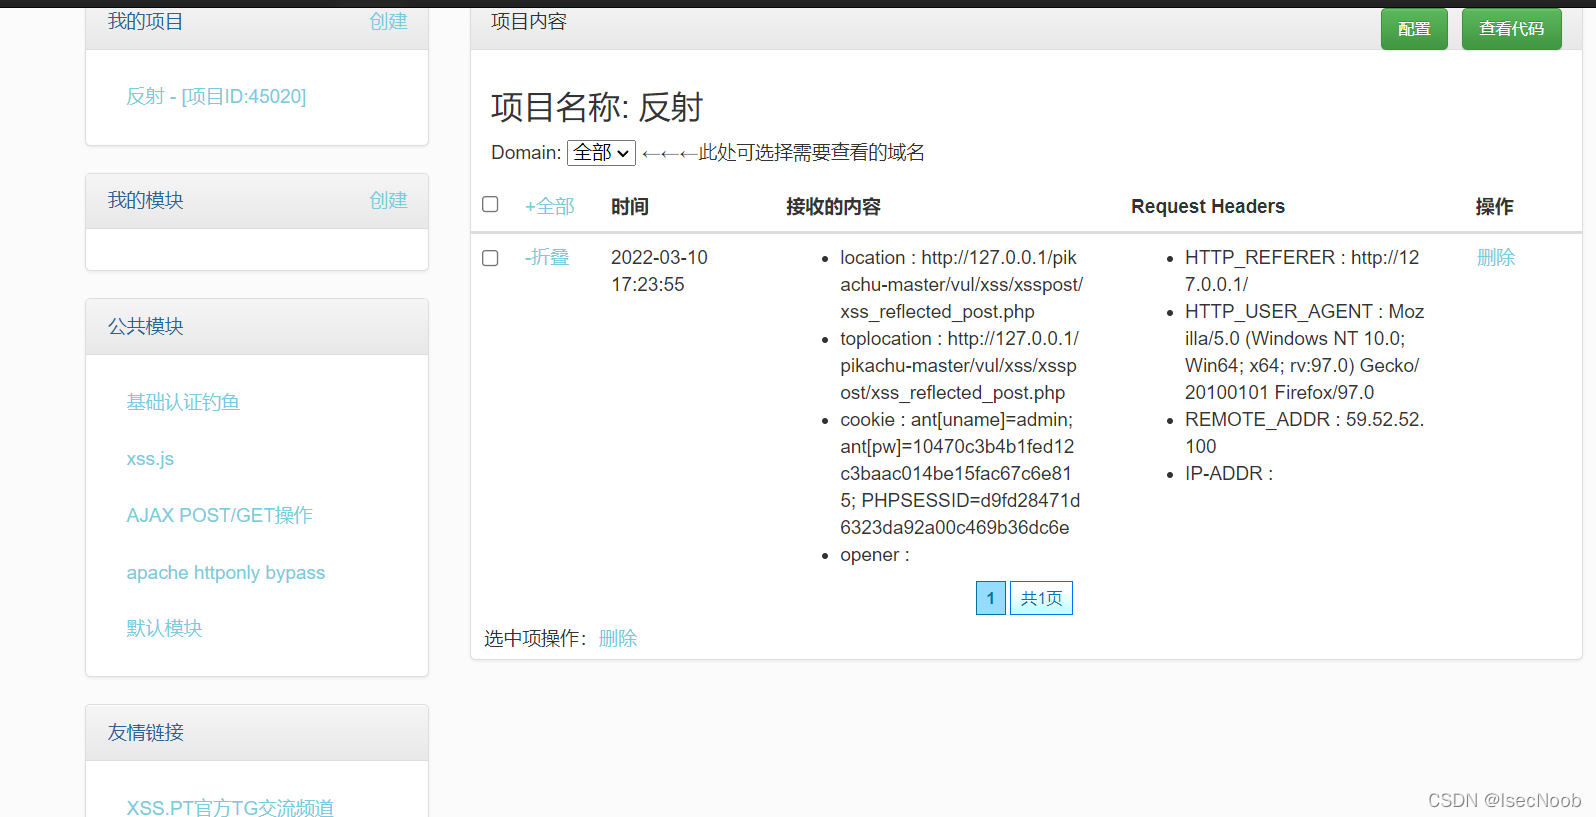Open project 反射 - [项目ID:45020]
Screen dimensions: 1596x817
click(x=216, y=96)
